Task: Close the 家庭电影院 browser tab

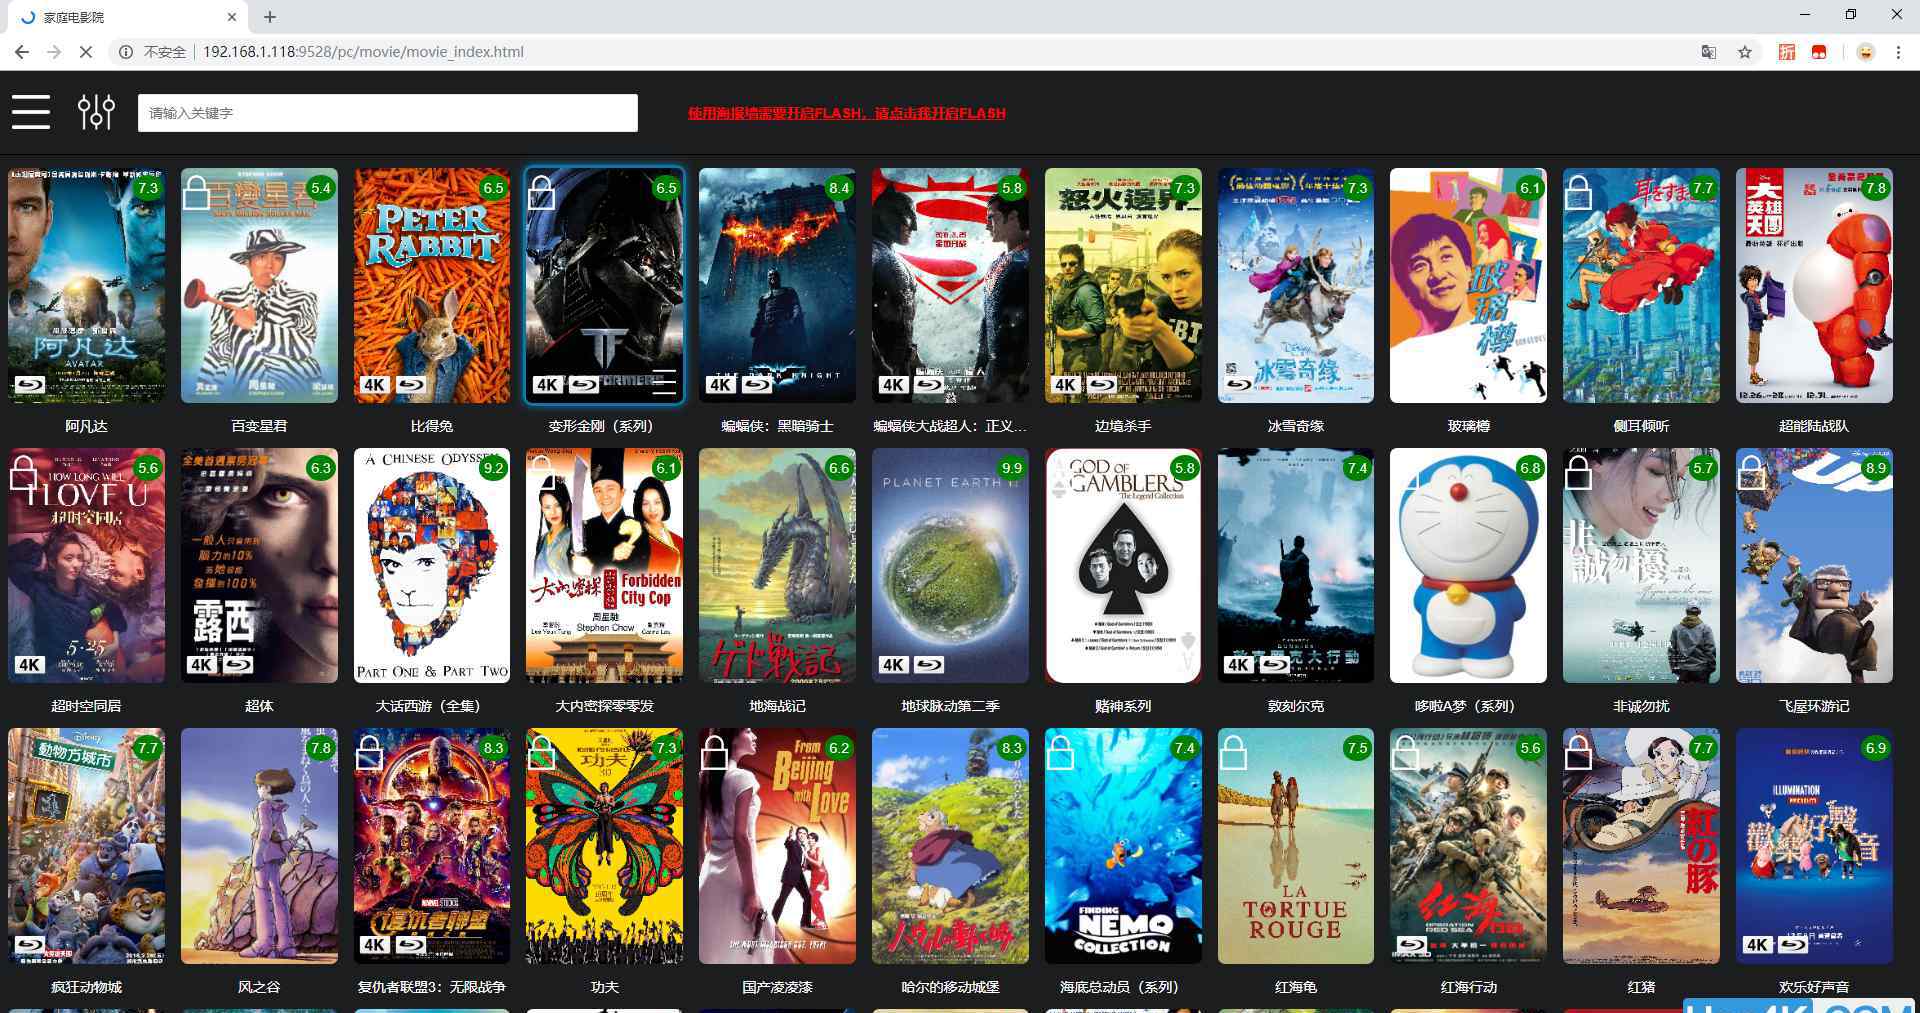Action: click(x=232, y=17)
